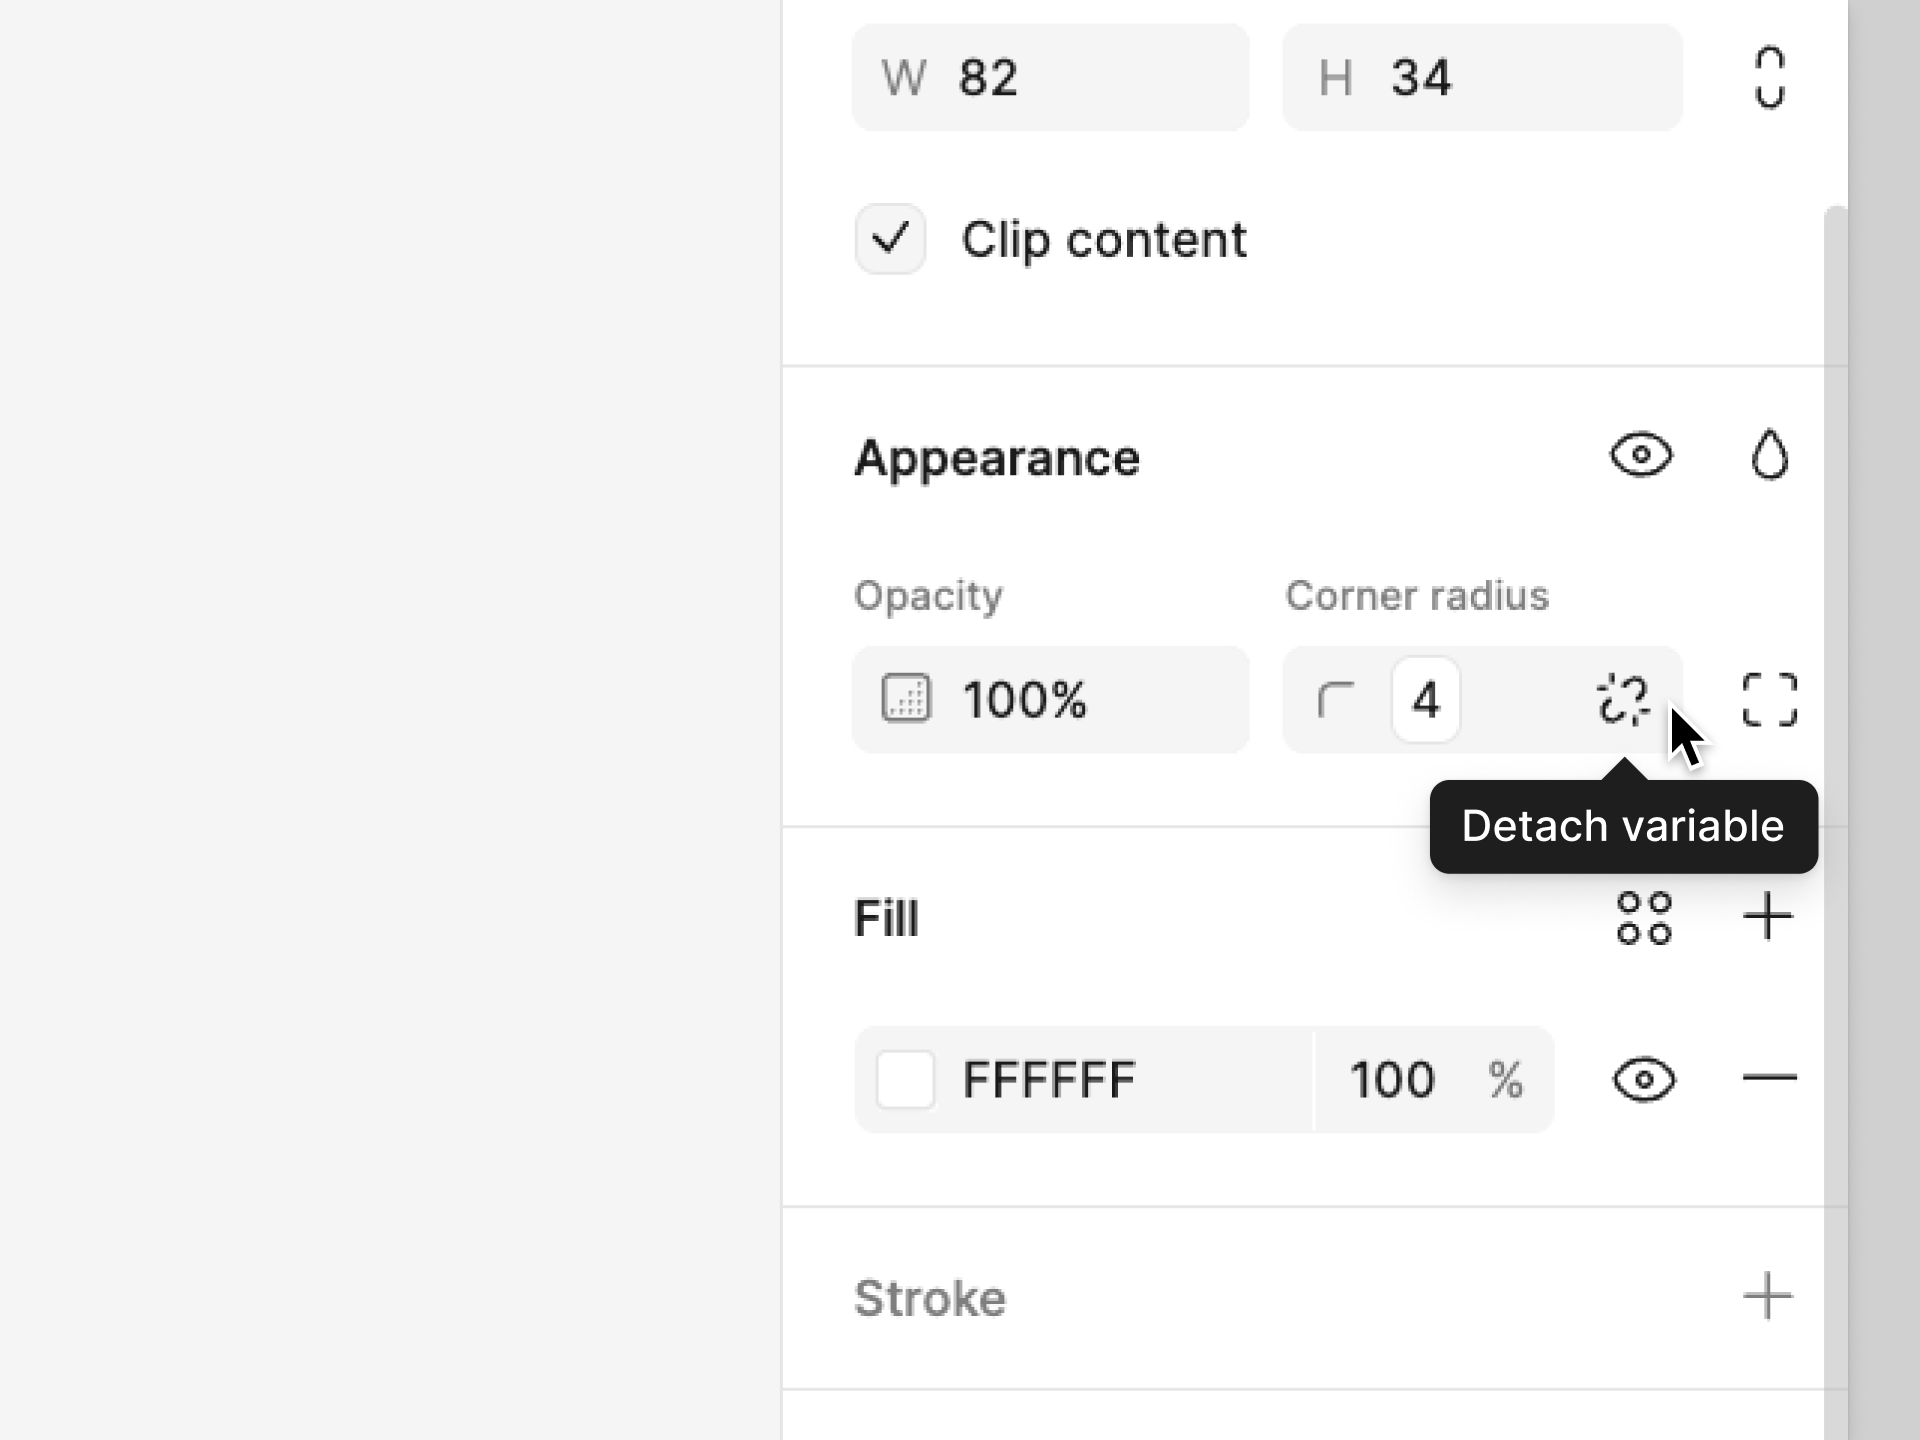Open Fill styles grid icon
Viewport: 1920px width, 1440px height.
[x=1644, y=918]
